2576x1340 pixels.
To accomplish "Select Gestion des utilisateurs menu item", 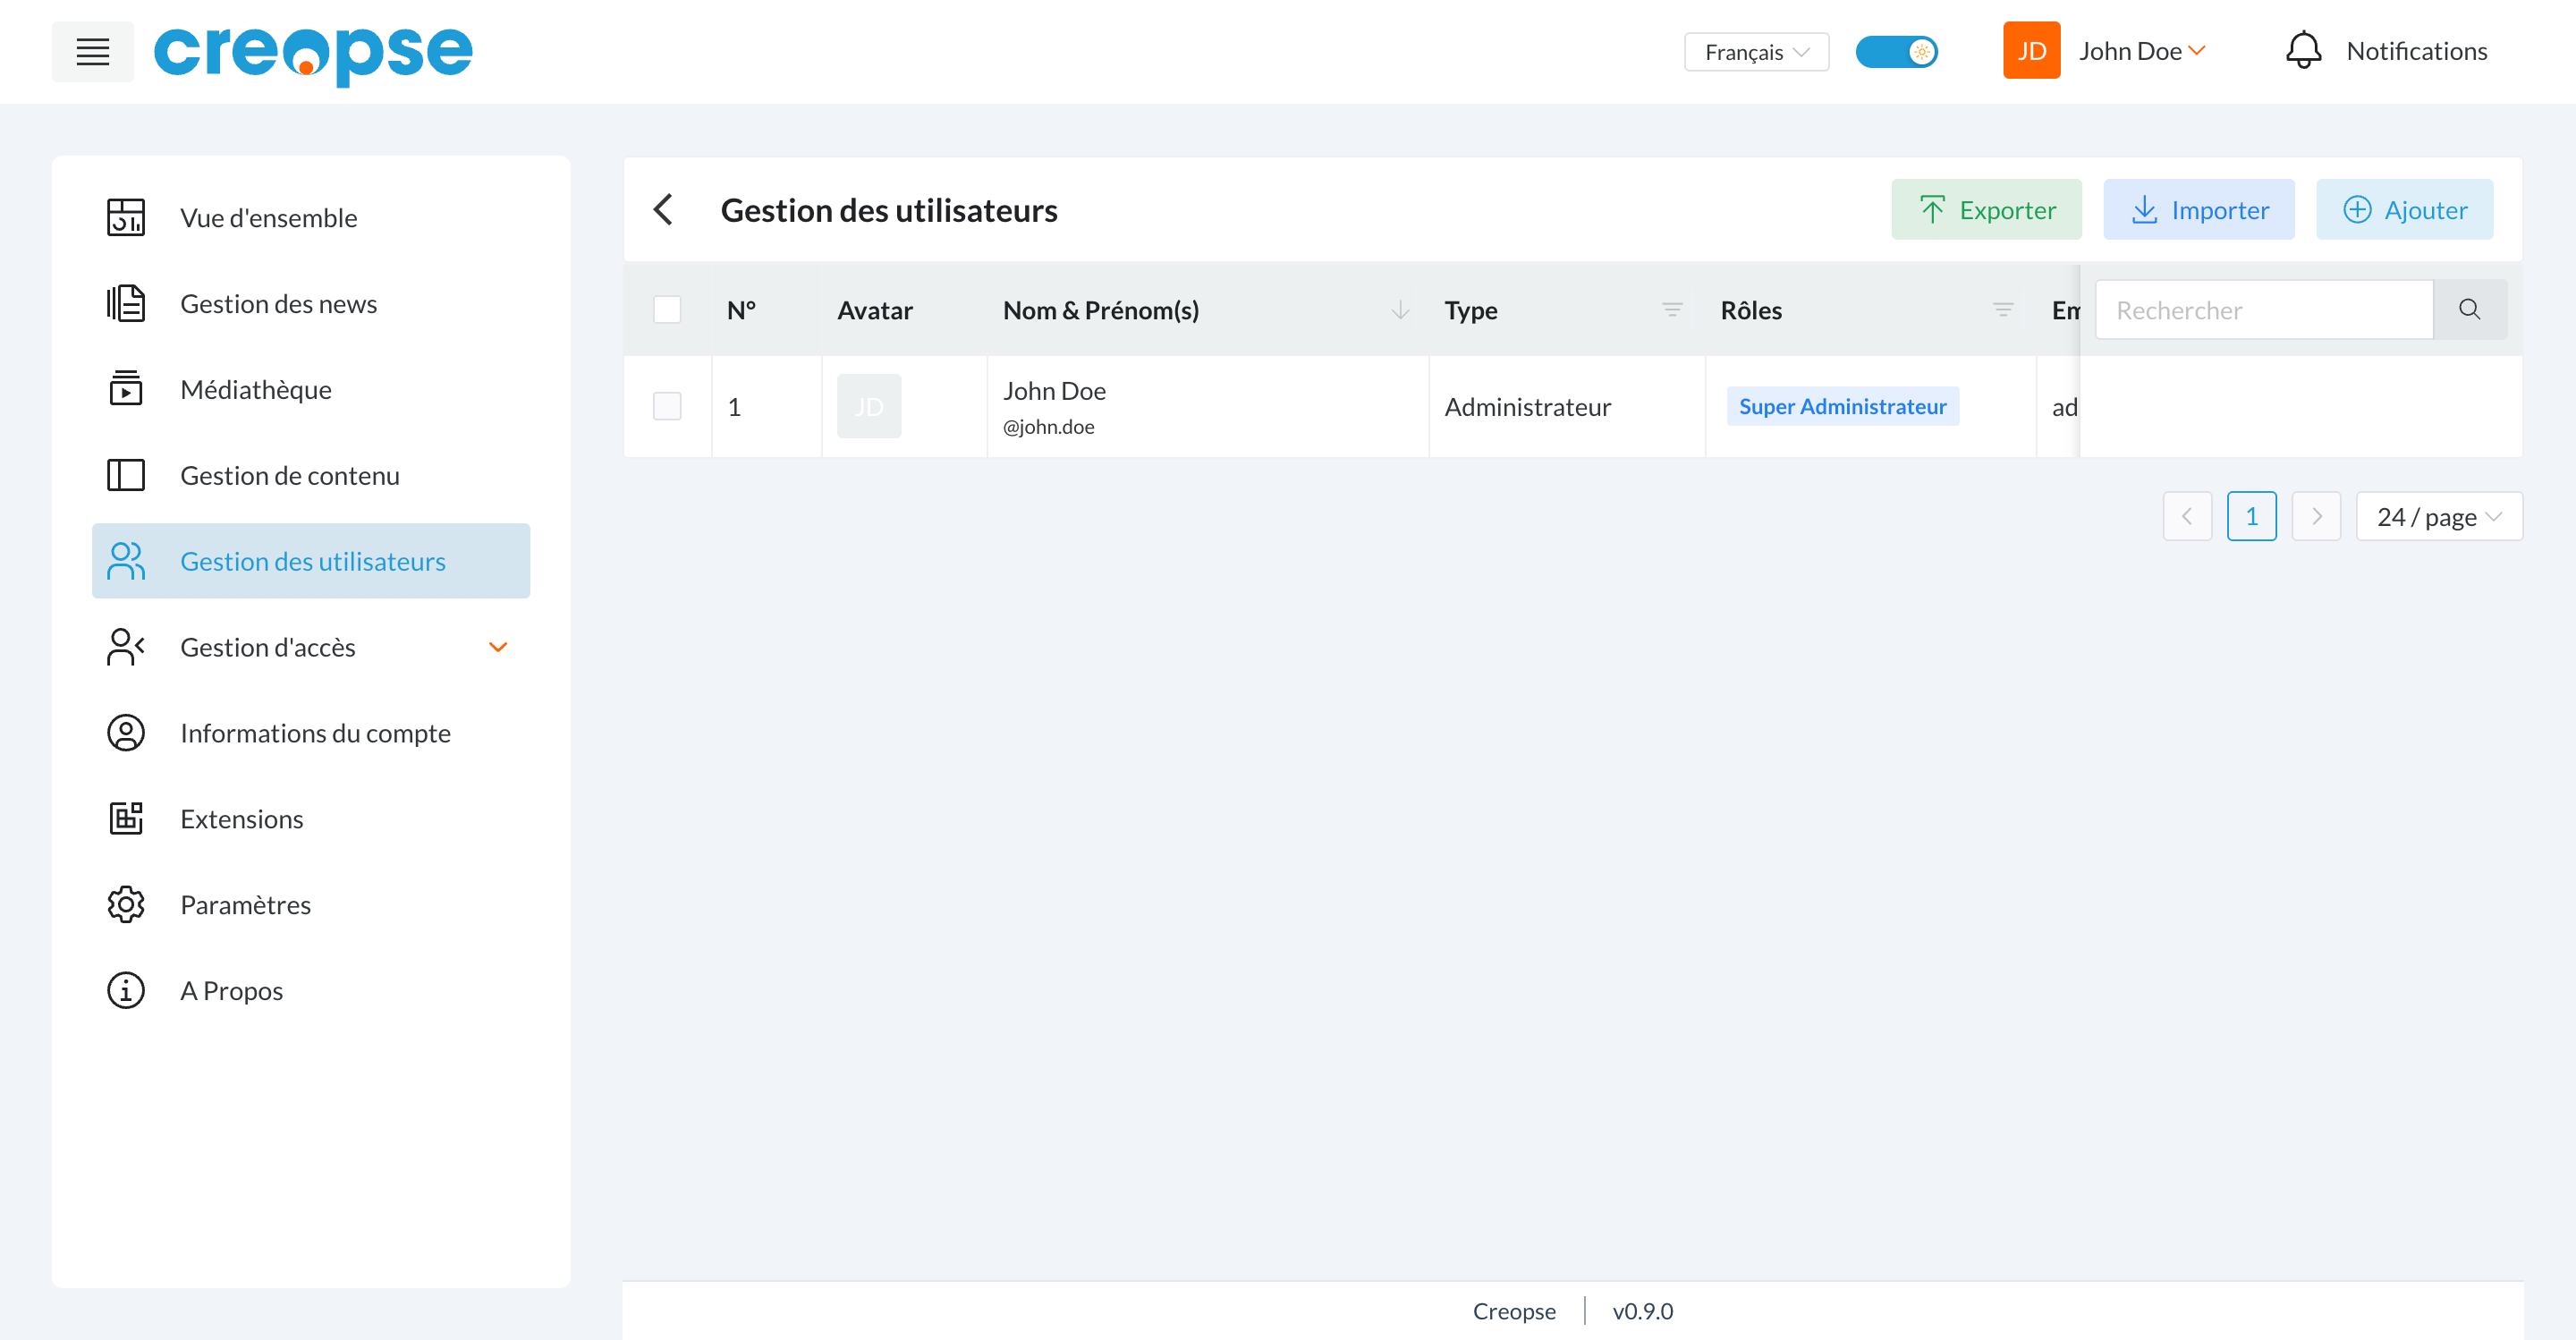I will 311,561.
